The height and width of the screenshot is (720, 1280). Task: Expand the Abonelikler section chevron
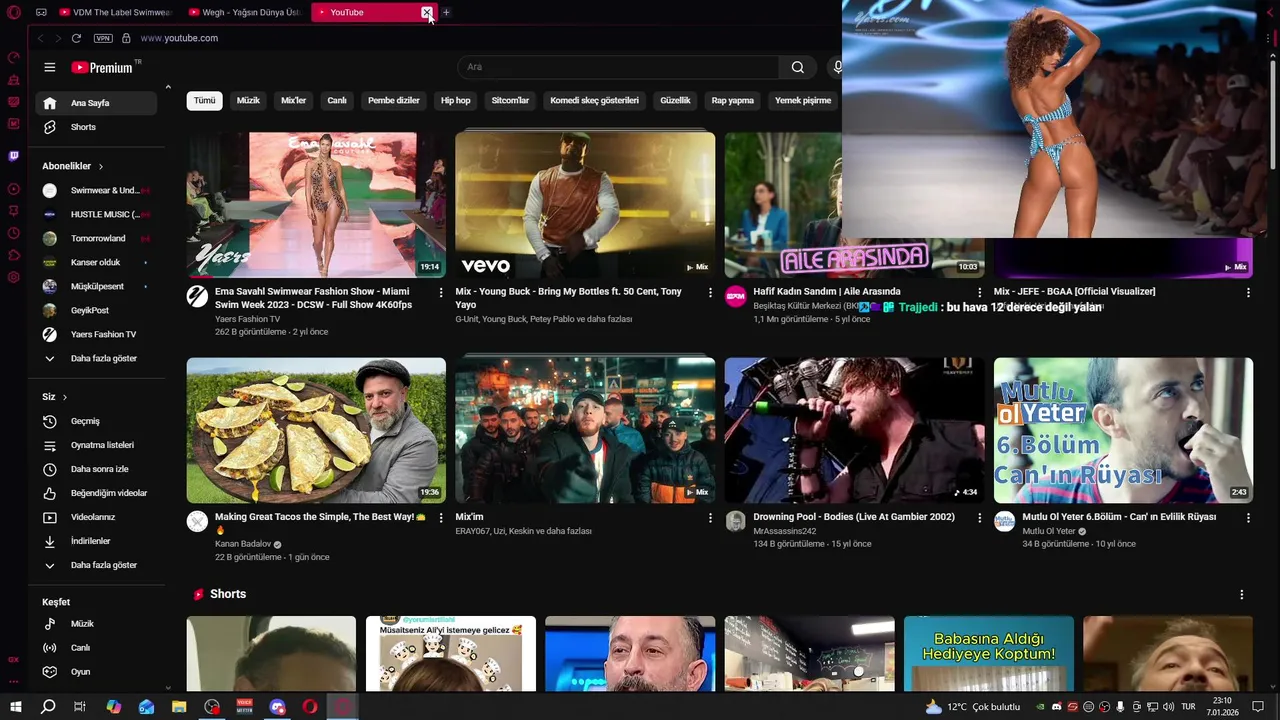[100, 166]
